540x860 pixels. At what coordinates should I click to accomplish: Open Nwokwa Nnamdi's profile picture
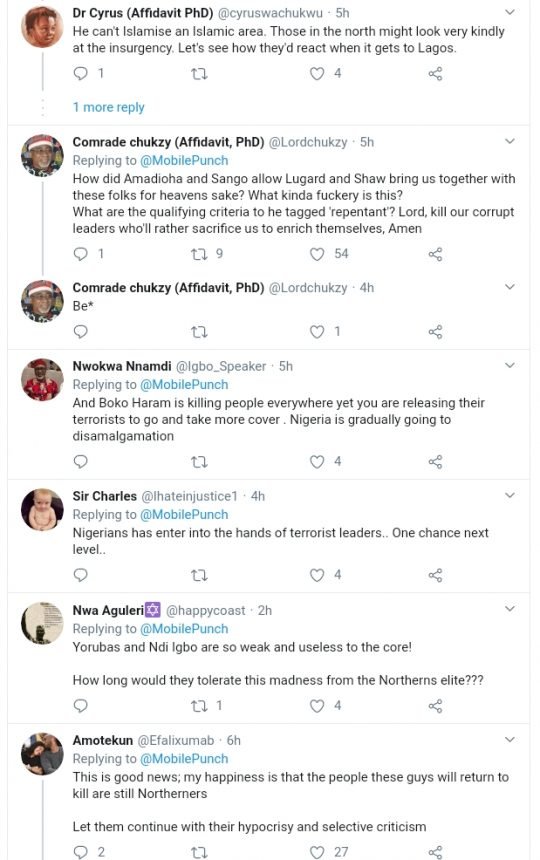42,380
